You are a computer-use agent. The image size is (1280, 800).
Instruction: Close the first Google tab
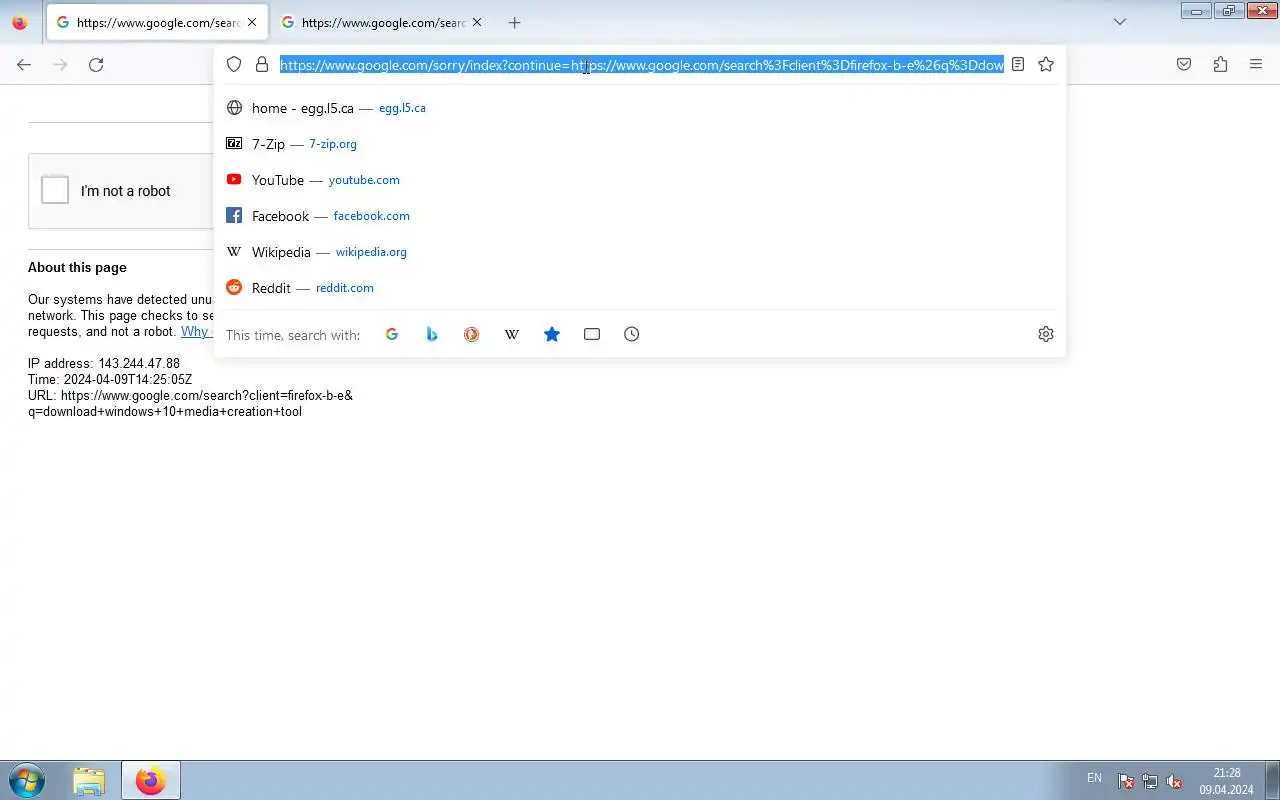click(x=252, y=22)
